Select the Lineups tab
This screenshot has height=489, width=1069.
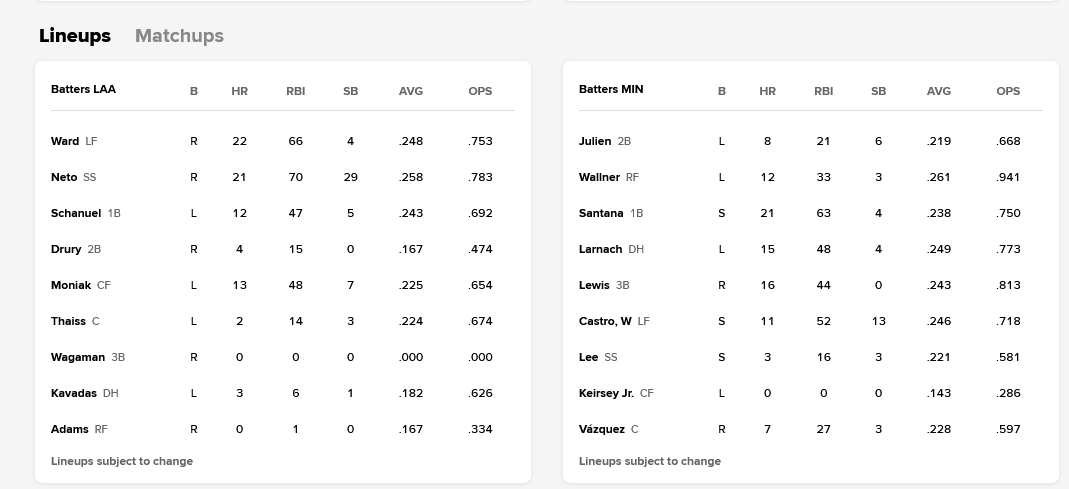(75, 36)
